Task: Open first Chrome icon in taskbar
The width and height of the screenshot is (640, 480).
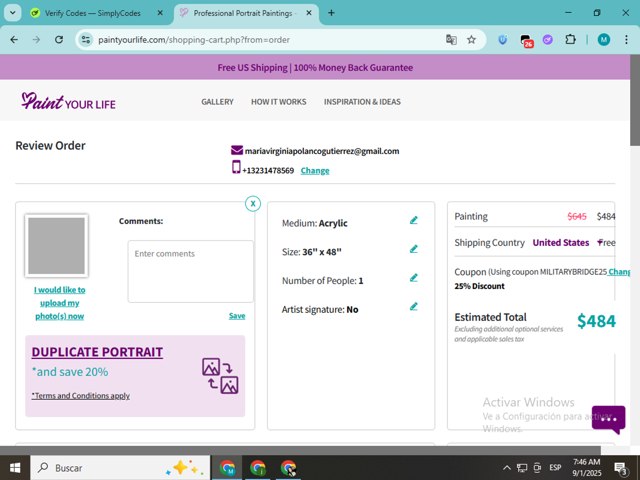Action: click(x=227, y=468)
